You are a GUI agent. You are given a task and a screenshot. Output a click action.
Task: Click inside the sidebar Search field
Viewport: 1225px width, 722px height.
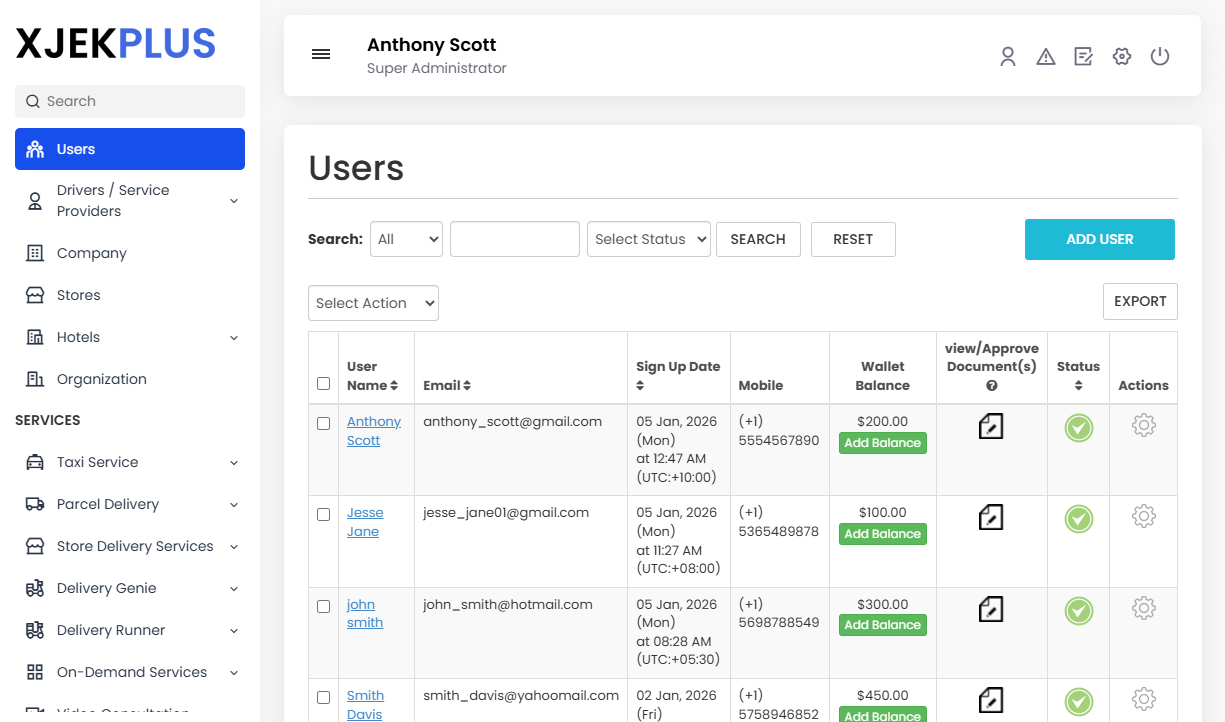130,101
